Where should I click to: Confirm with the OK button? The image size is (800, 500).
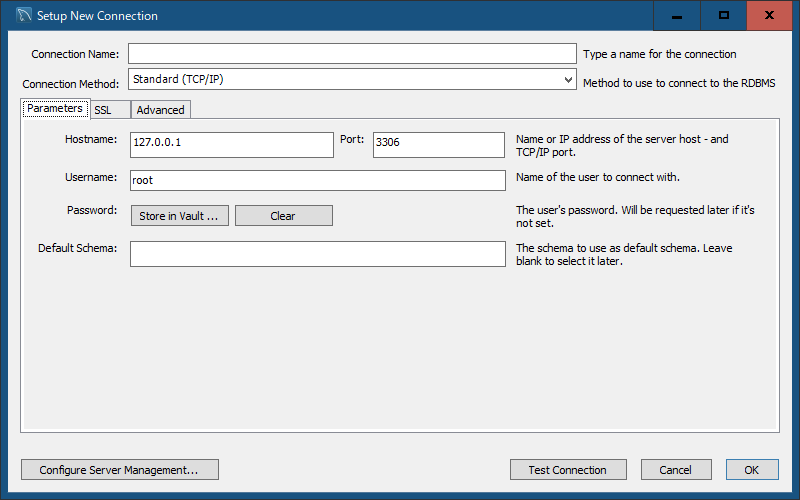coord(752,469)
